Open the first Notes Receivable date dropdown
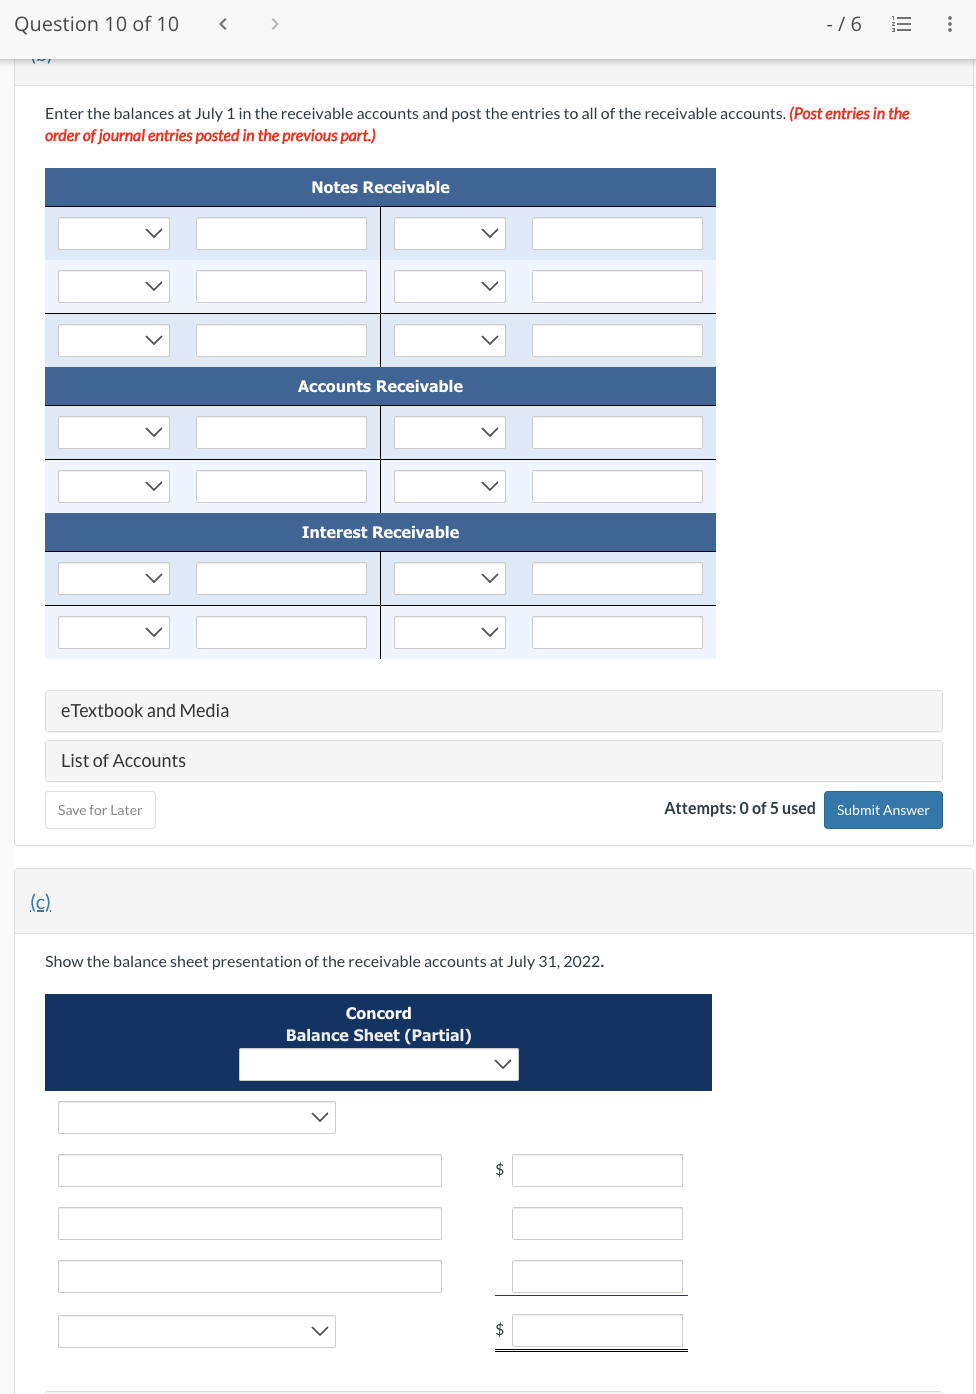 [113, 233]
